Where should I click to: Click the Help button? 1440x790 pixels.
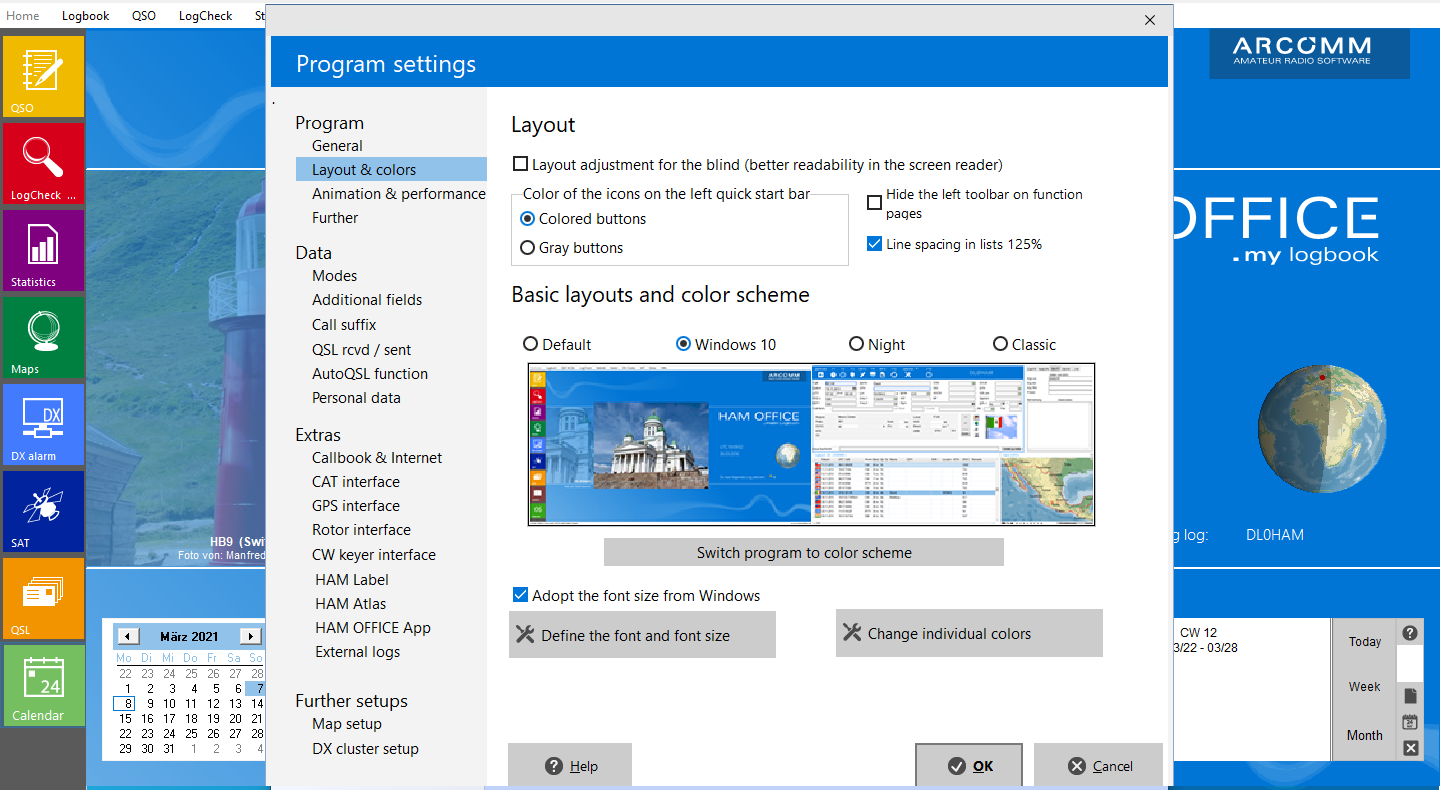tap(570, 766)
